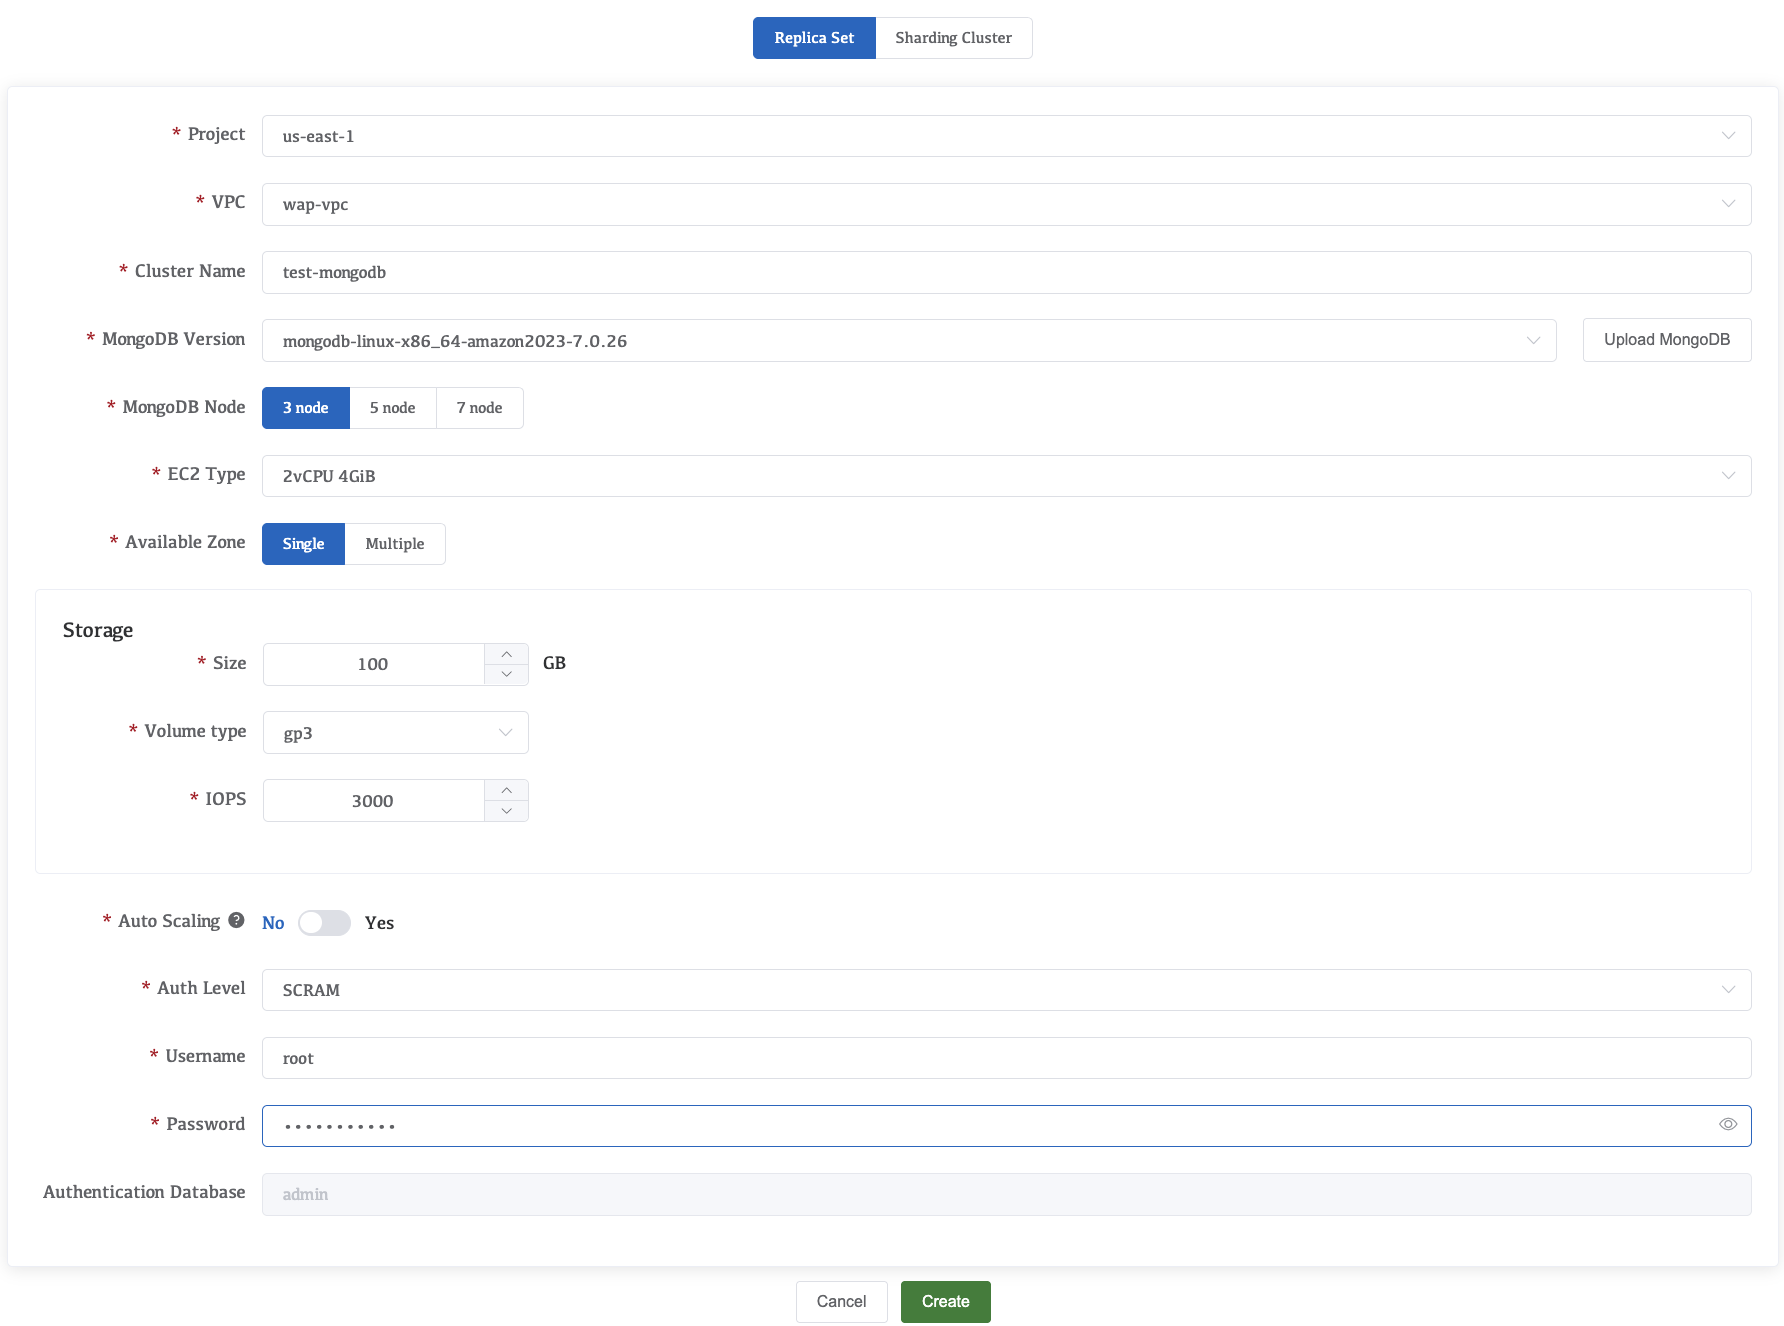Image resolution: width=1784 pixels, height=1326 pixels.
Task: Click the Cluster Name input field
Action: (x=1006, y=272)
